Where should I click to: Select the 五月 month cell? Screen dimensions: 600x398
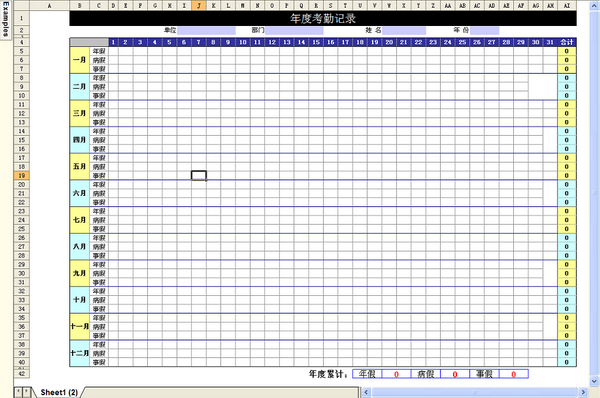tap(80, 166)
